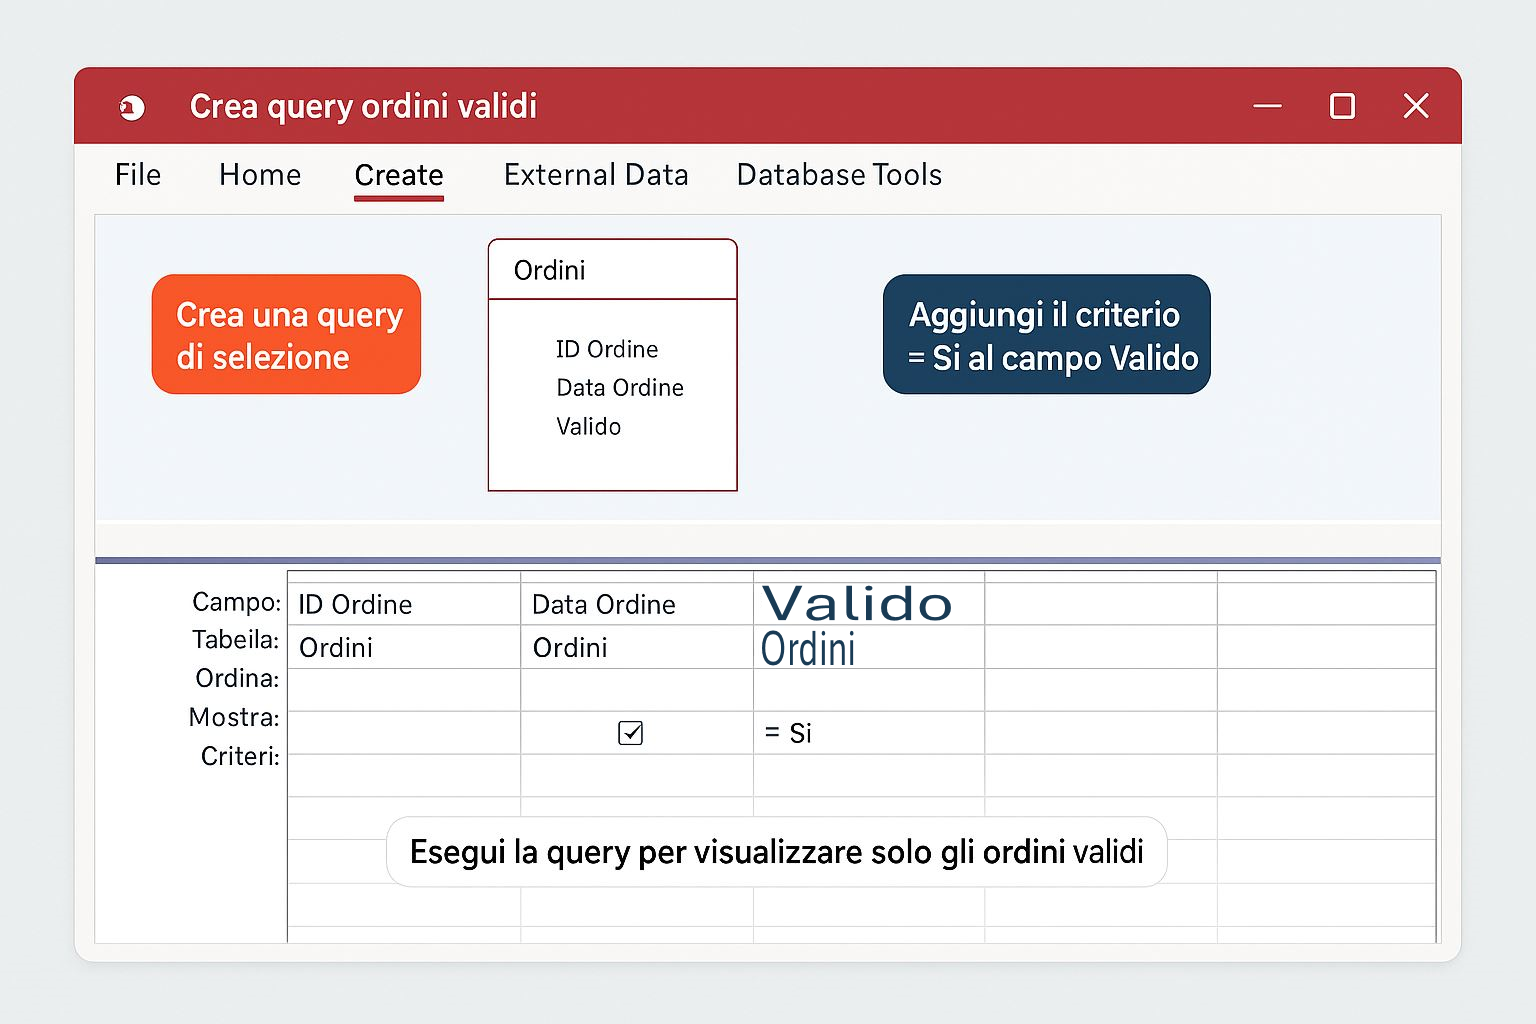This screenshot has width=1536, height=1024.
Task: Maximize the query window
Action: tap(1342, 106)
